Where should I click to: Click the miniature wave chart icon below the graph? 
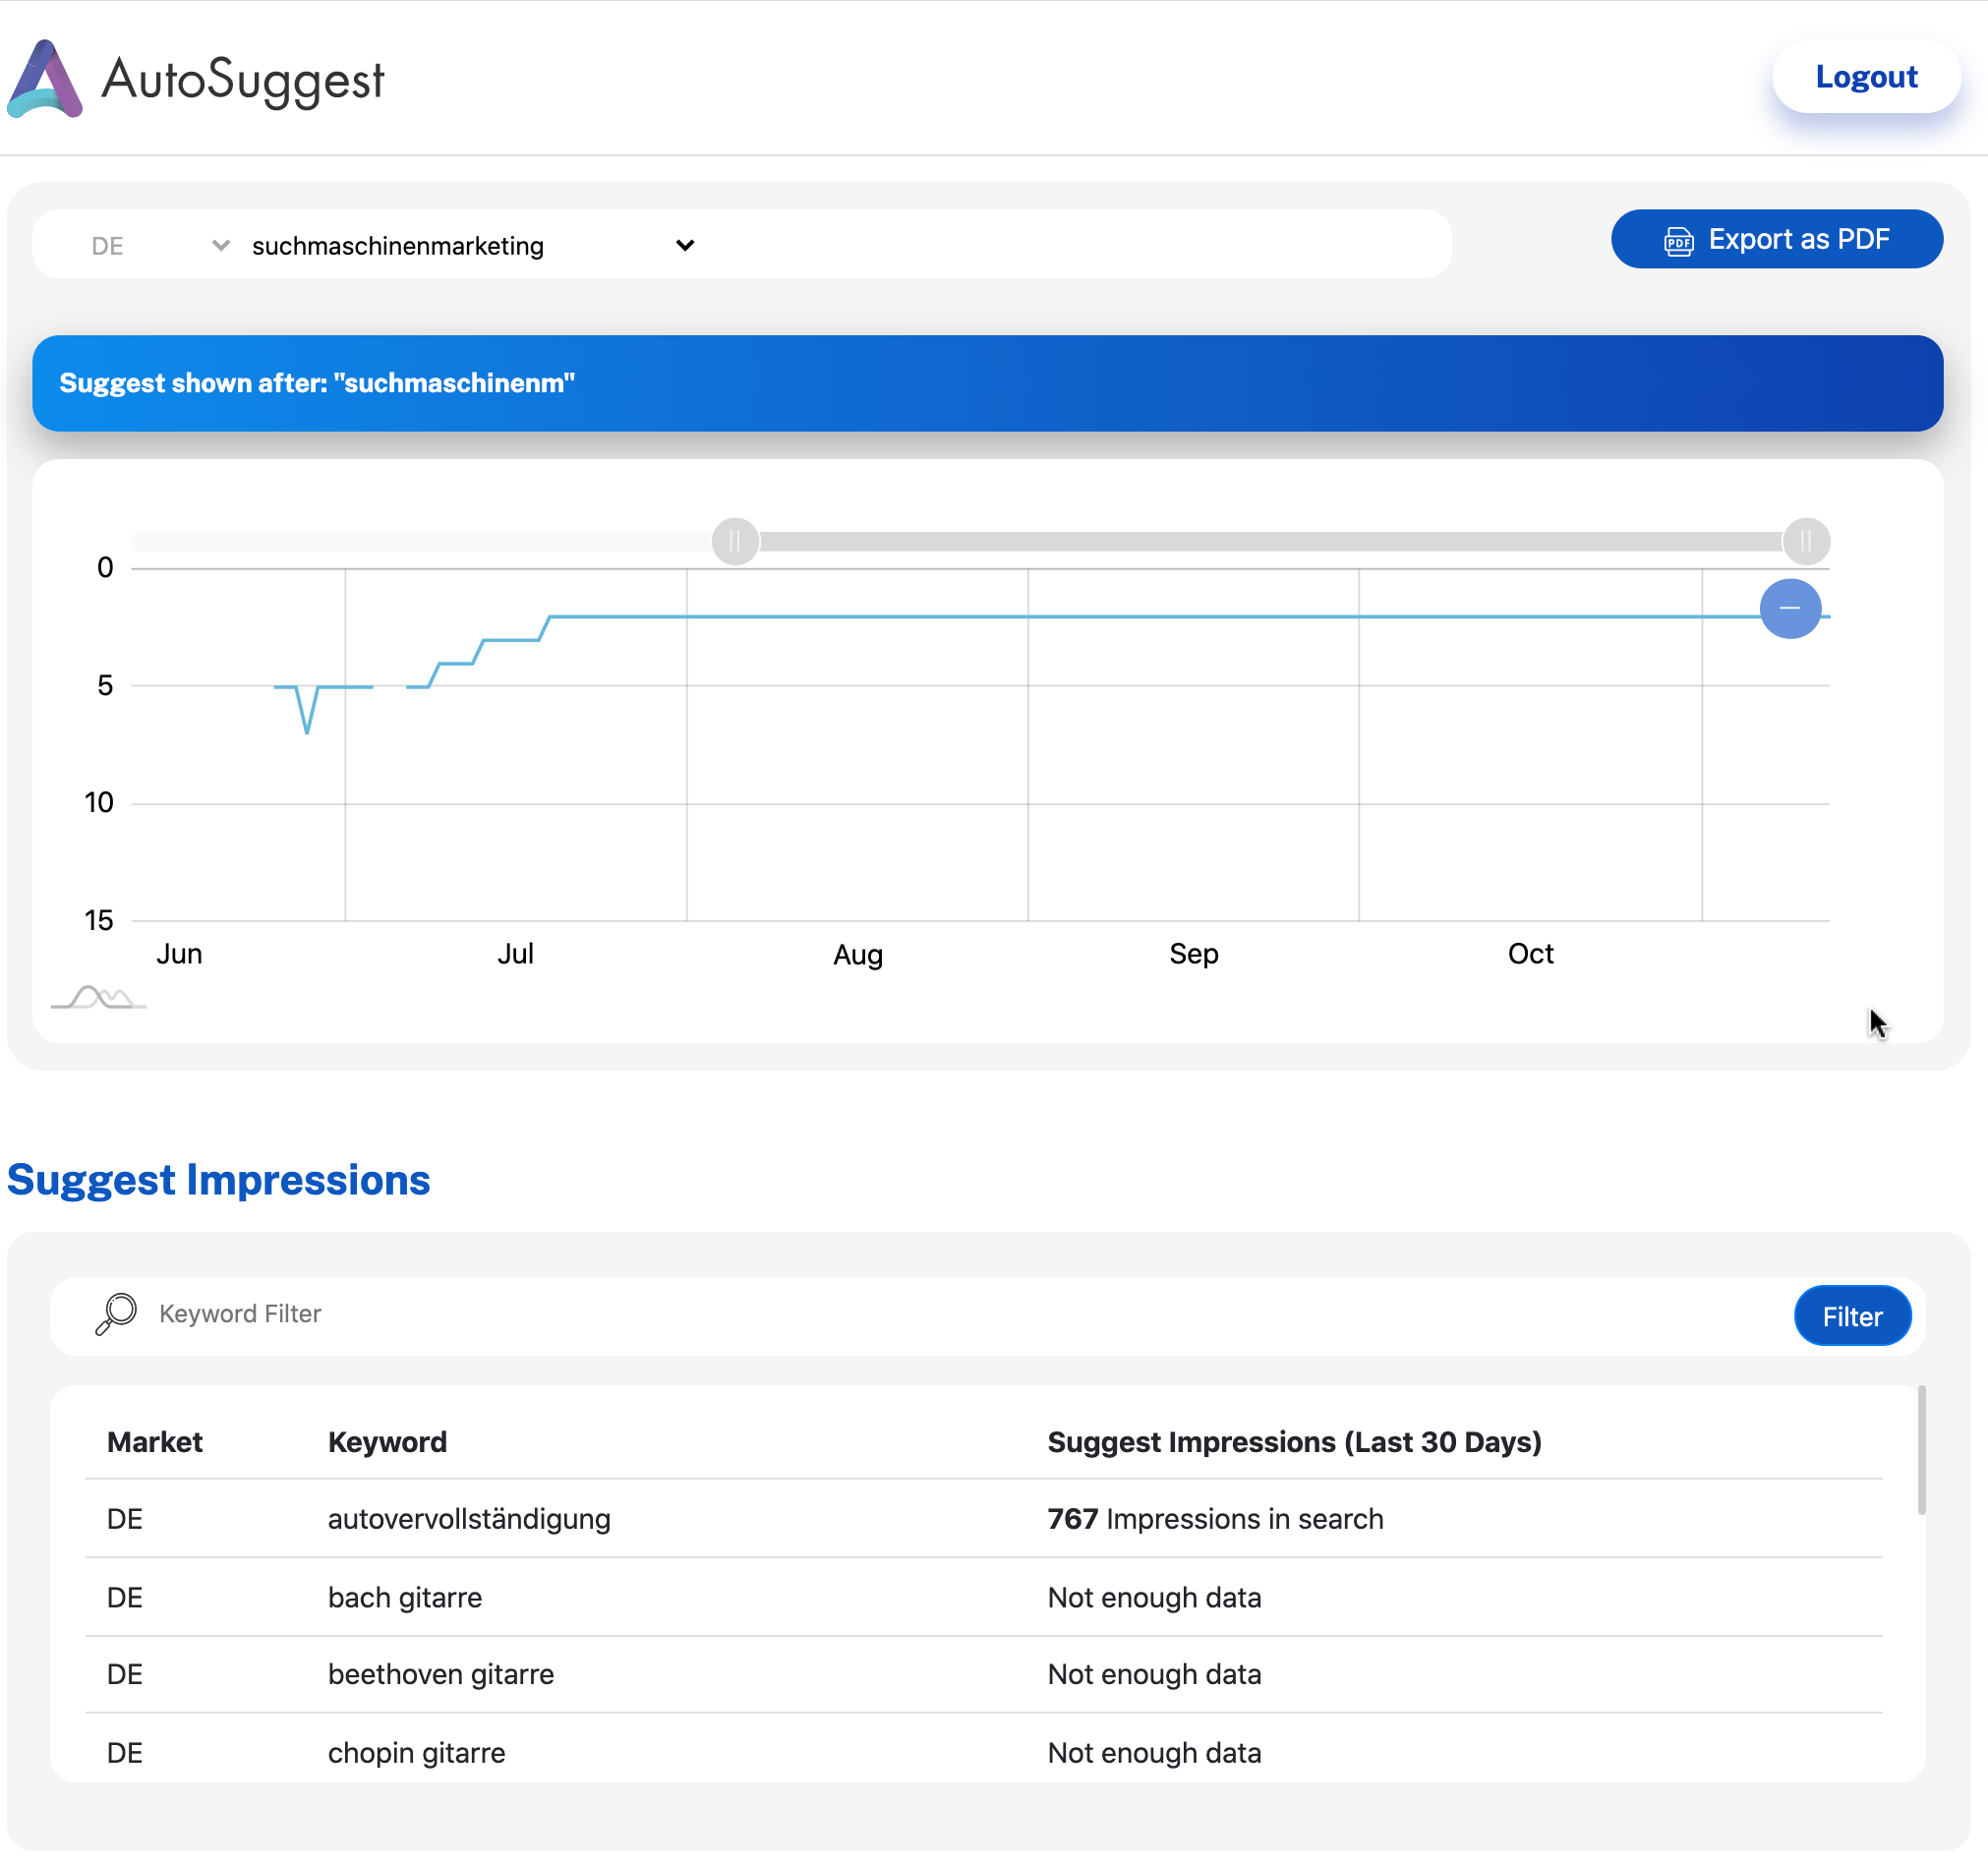(97, 997)
